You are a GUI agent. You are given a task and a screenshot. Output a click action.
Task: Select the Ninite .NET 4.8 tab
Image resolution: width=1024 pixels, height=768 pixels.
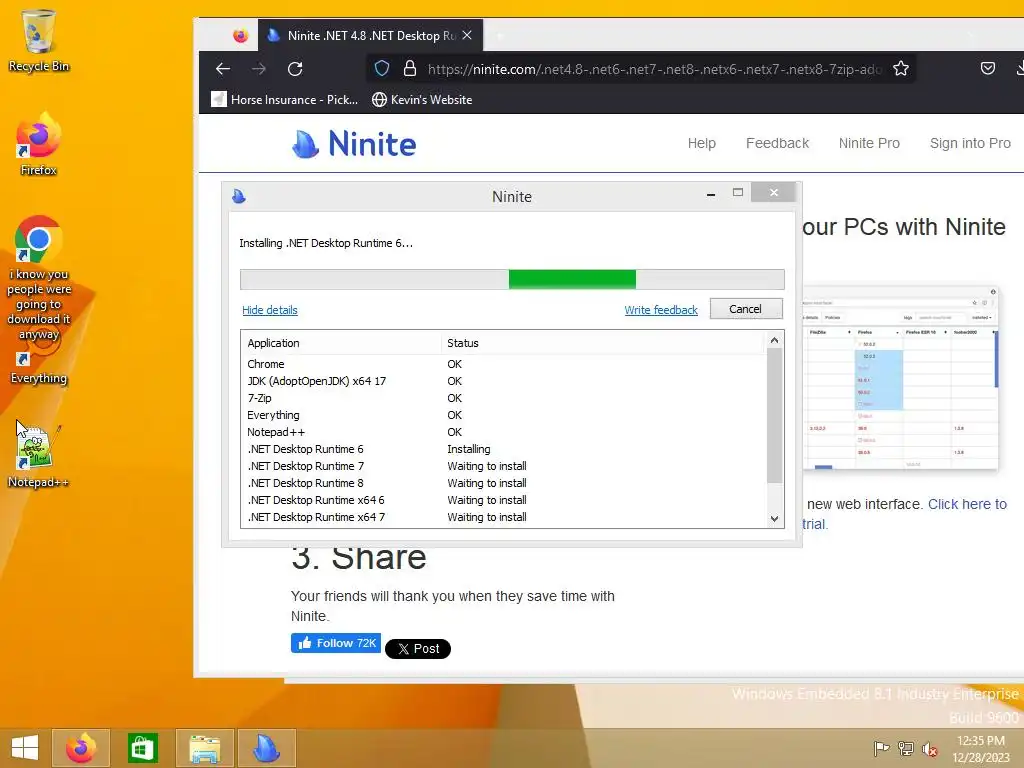tap(370, 35)
